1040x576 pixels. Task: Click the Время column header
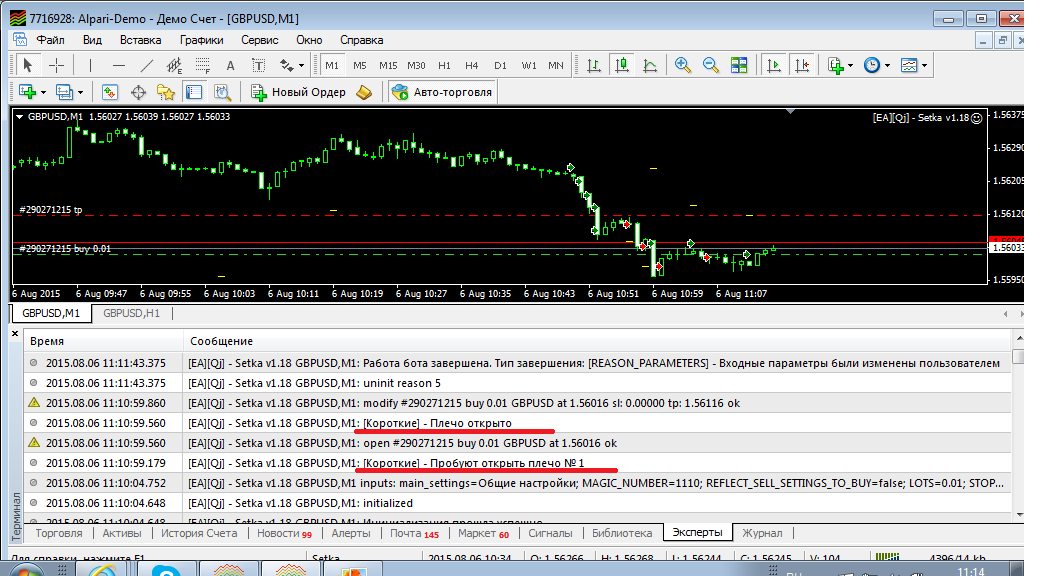103,341
